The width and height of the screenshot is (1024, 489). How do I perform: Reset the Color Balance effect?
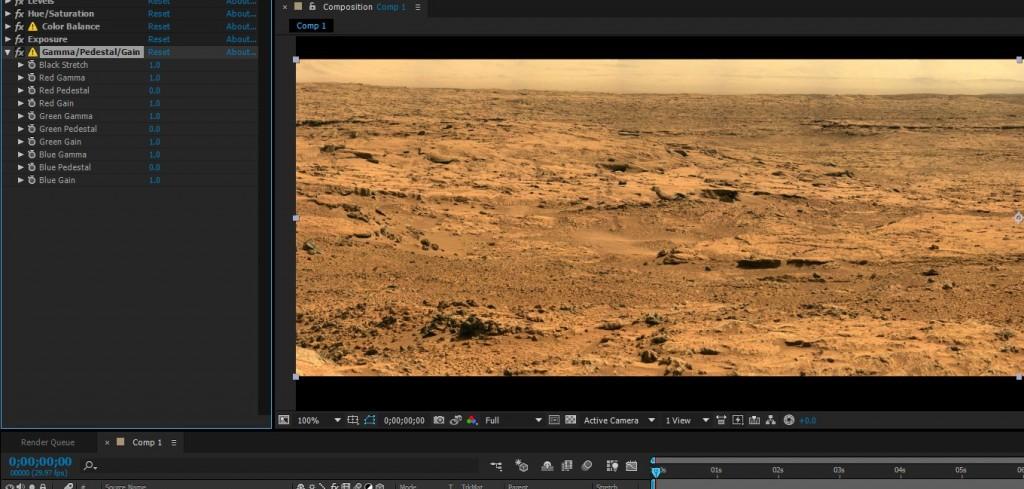(159, 27)
